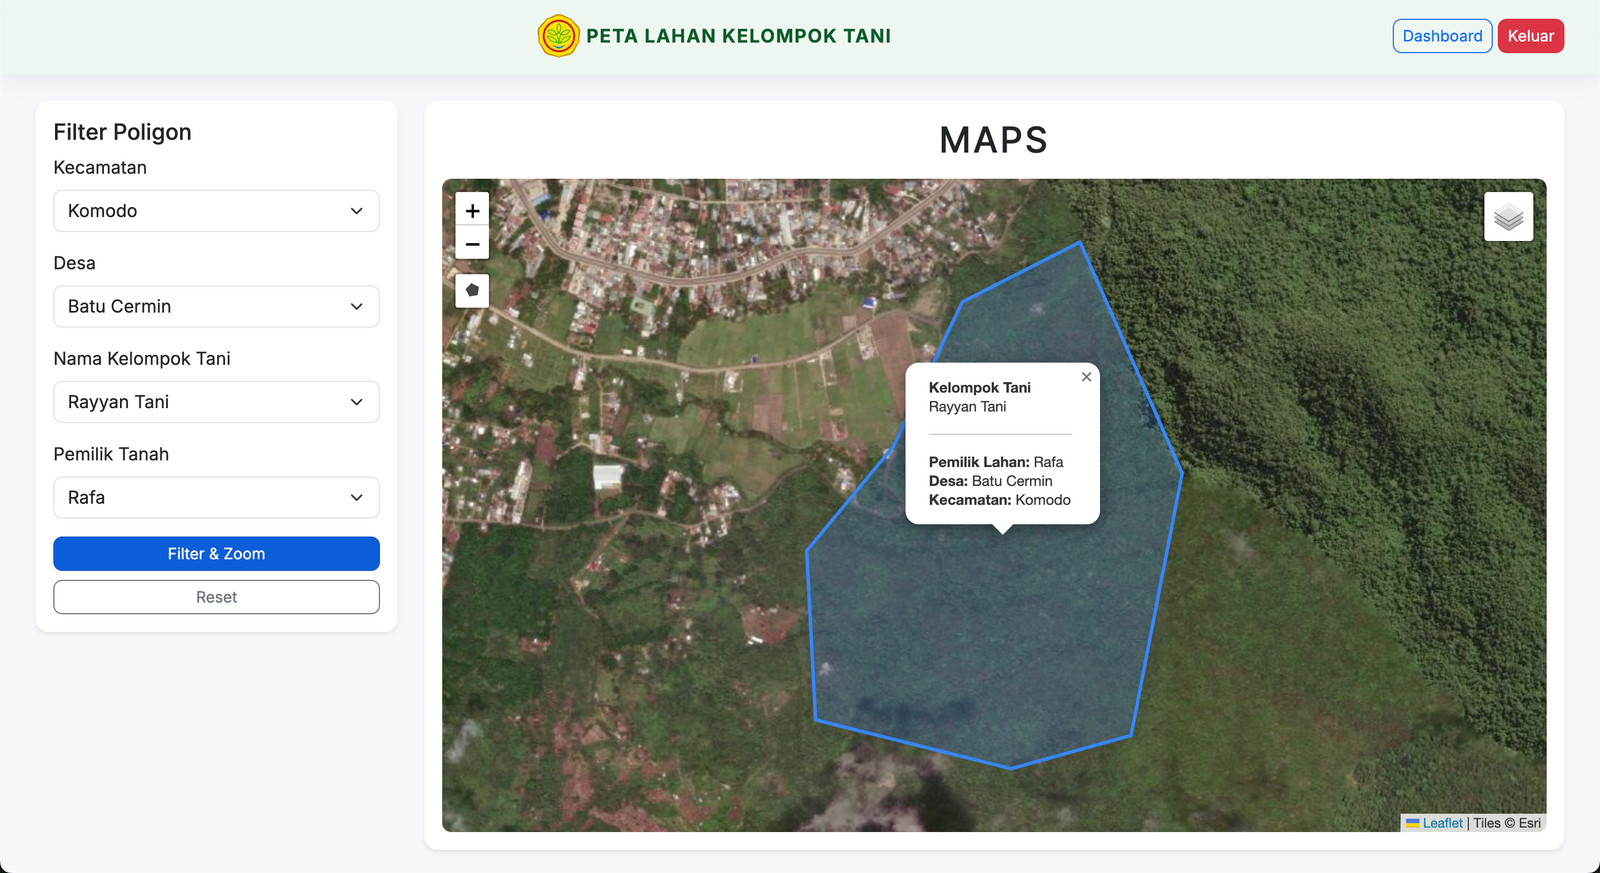Click the Desa: Batu Cermin popup line
This screenshot has width=1600, height=873.
coord(990,481)
